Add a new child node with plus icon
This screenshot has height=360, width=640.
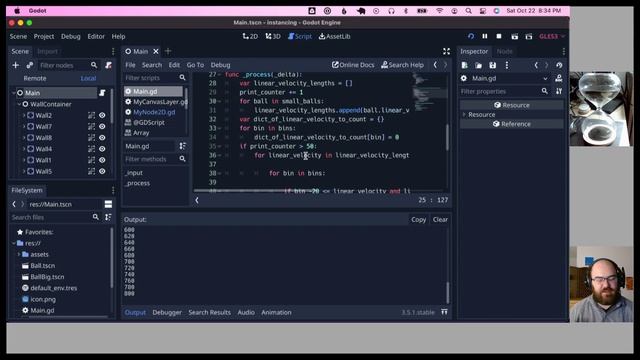pos(16,65)
